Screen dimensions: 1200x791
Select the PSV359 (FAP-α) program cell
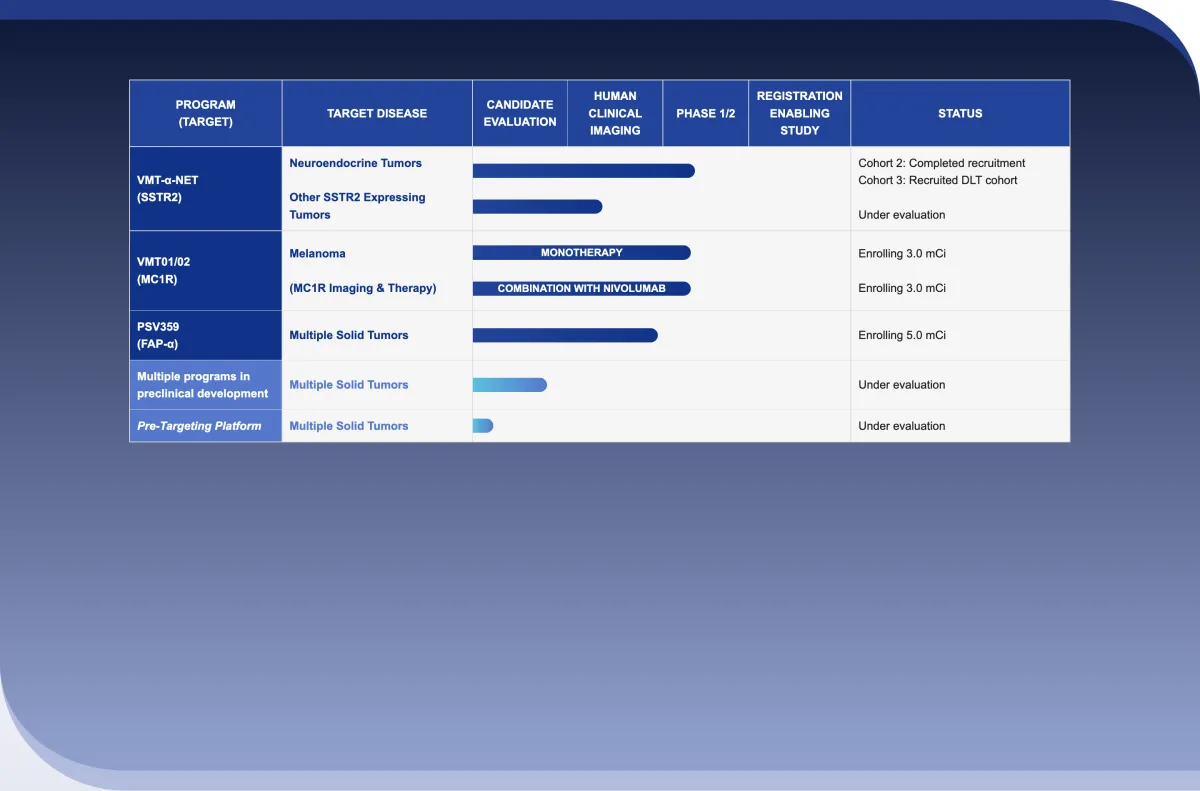pyautogui.click(x=158, y=335)
